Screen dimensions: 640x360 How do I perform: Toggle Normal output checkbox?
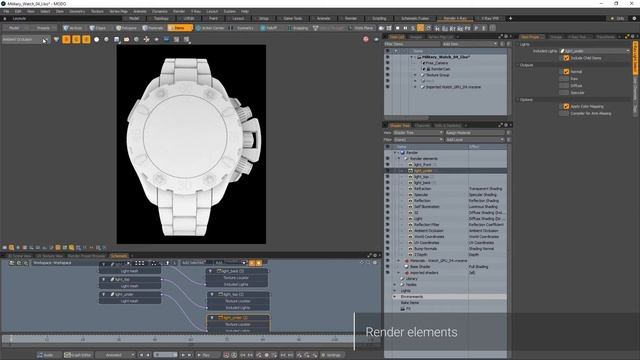pos(566,72)
